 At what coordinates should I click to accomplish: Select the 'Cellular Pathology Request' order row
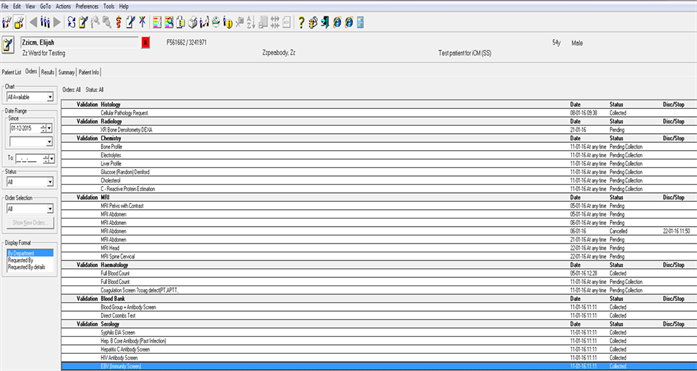coord(379,113)
